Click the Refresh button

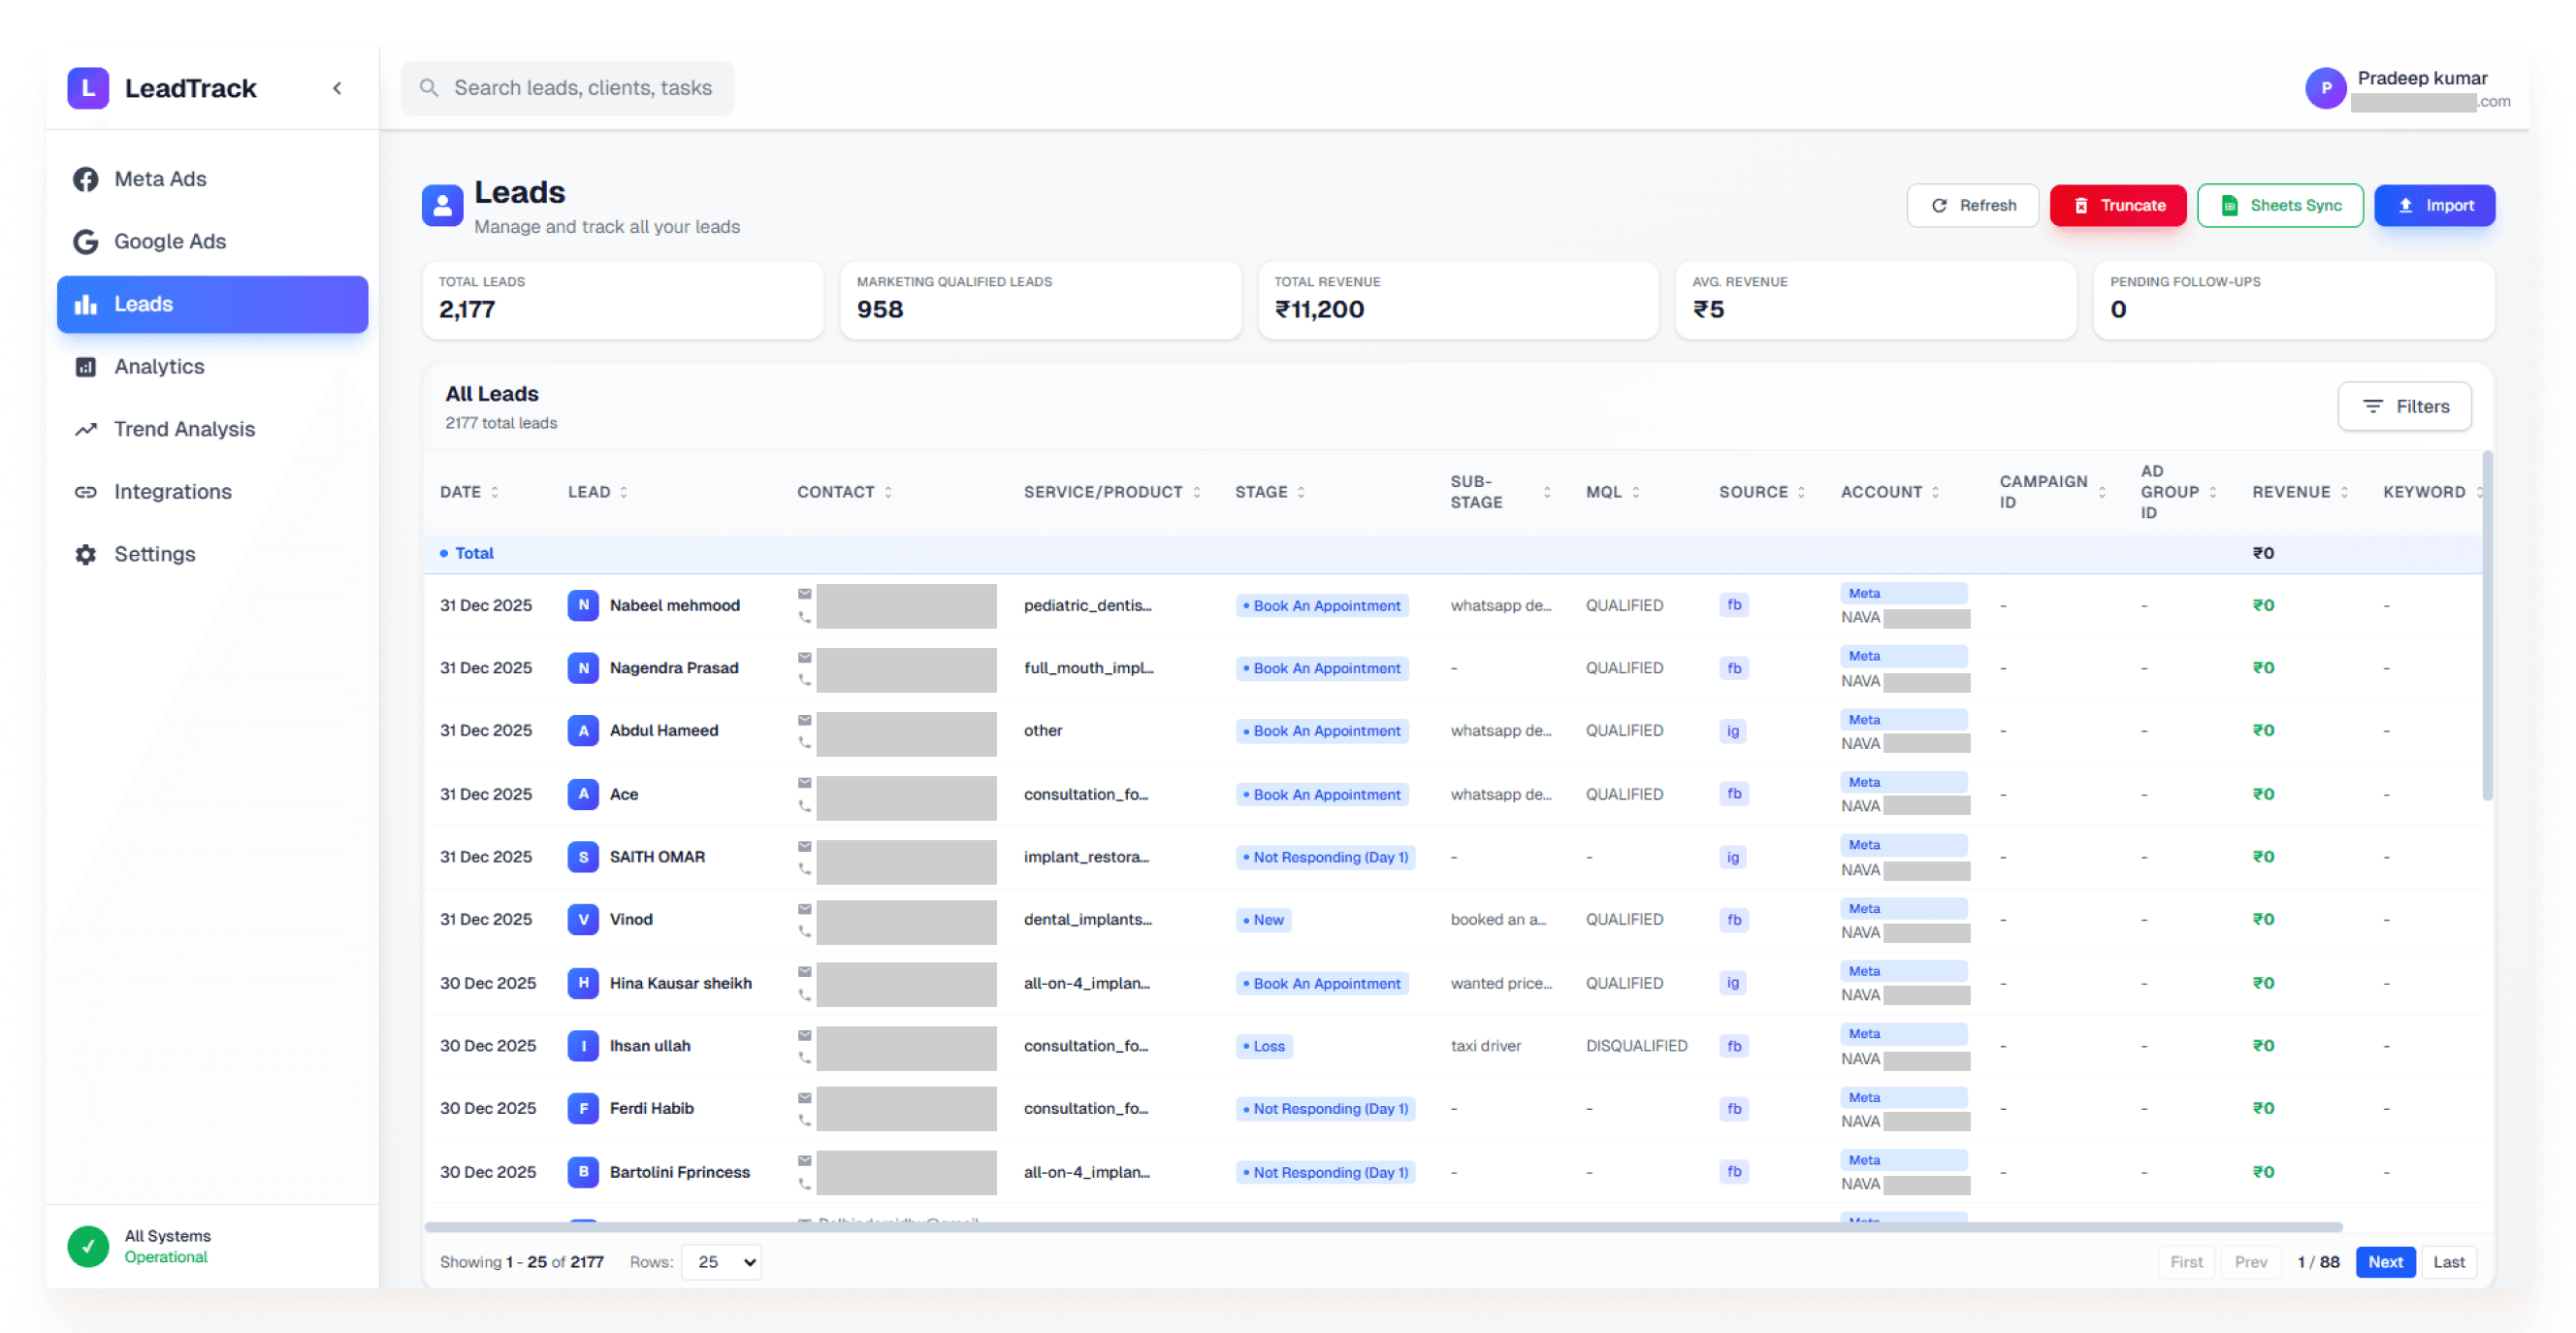1972,205
